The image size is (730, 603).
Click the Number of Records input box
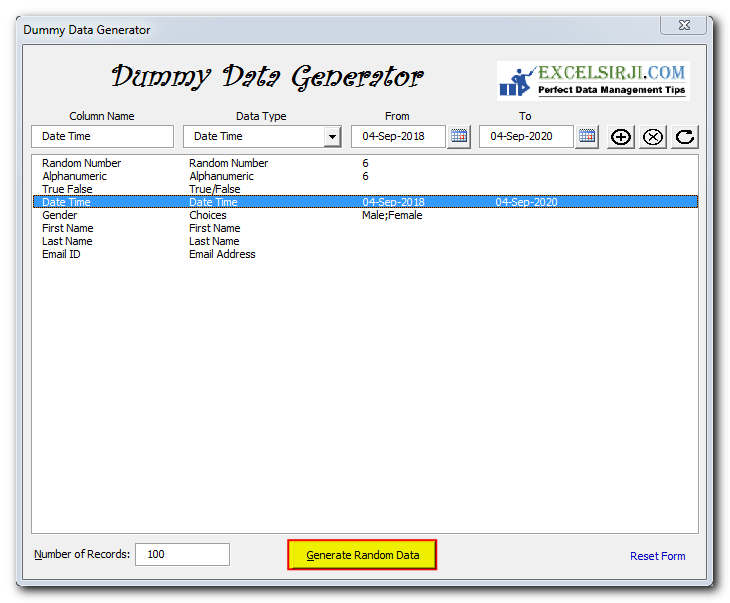[x=182, y=555]
